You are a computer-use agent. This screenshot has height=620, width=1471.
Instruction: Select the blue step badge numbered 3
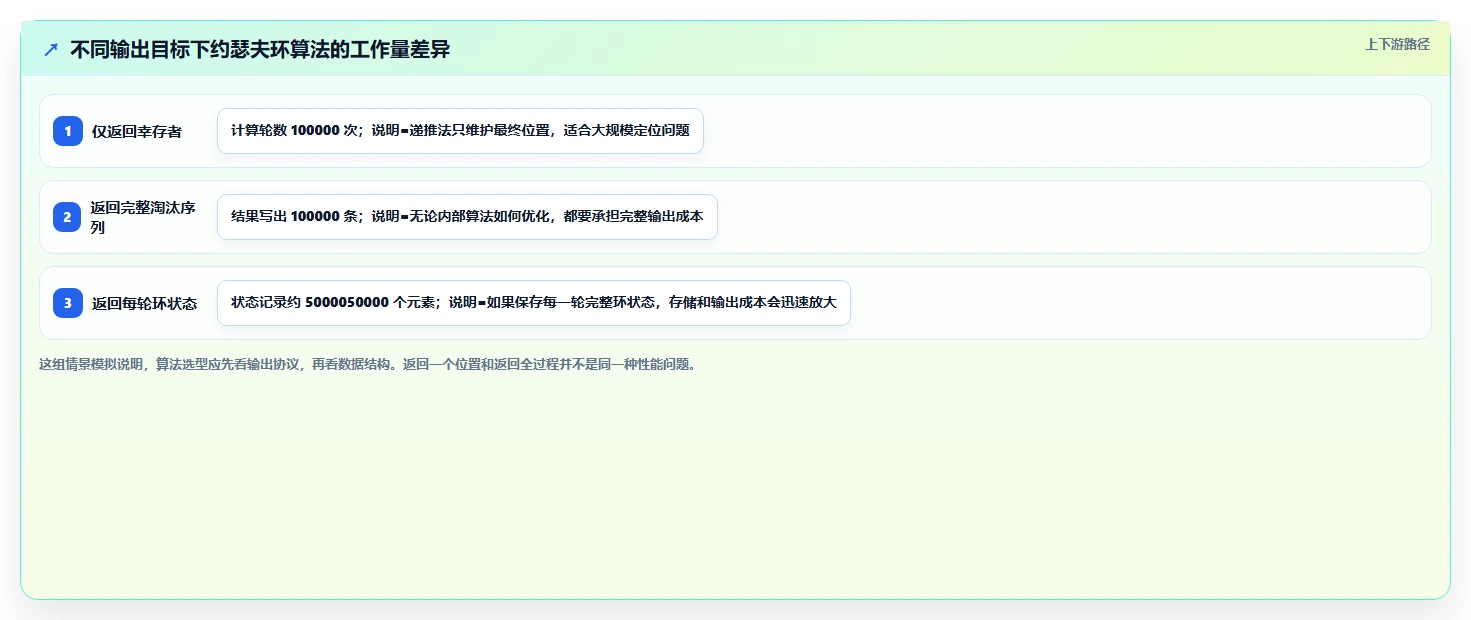[x=68, y=303]
